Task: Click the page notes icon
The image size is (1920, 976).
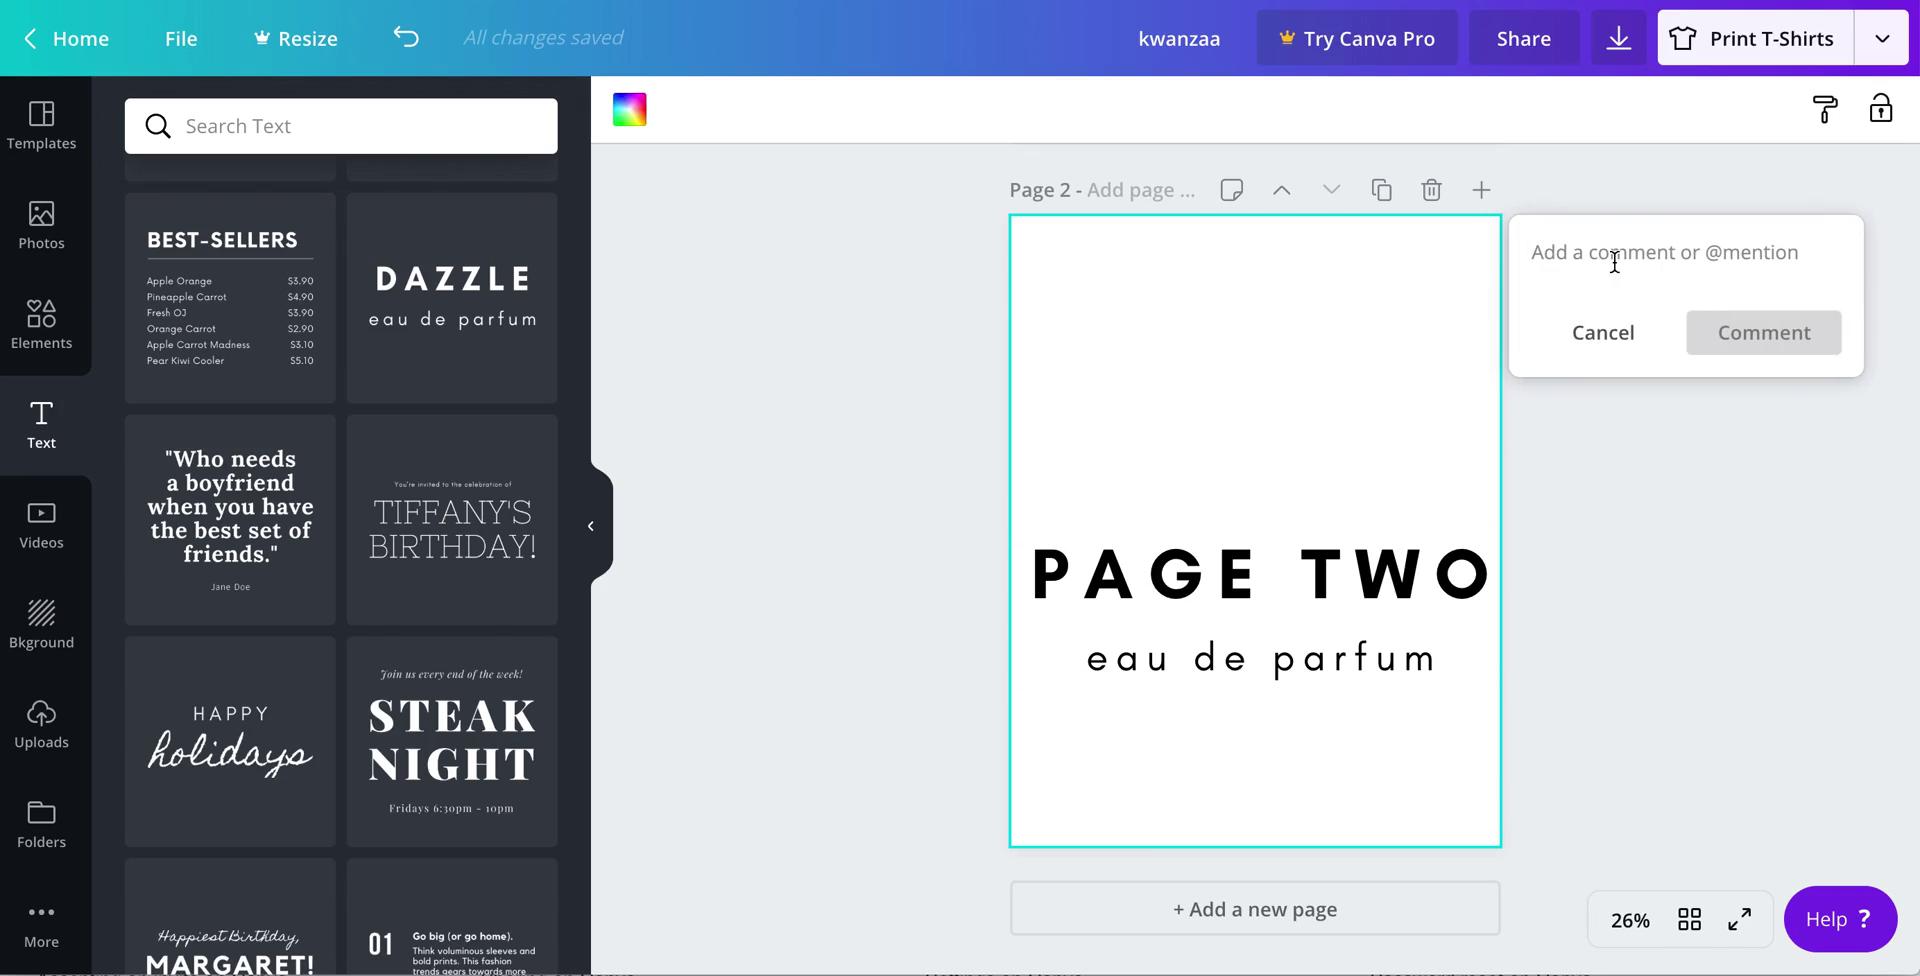Action: pyautogui.click(x=1231, y=190)
